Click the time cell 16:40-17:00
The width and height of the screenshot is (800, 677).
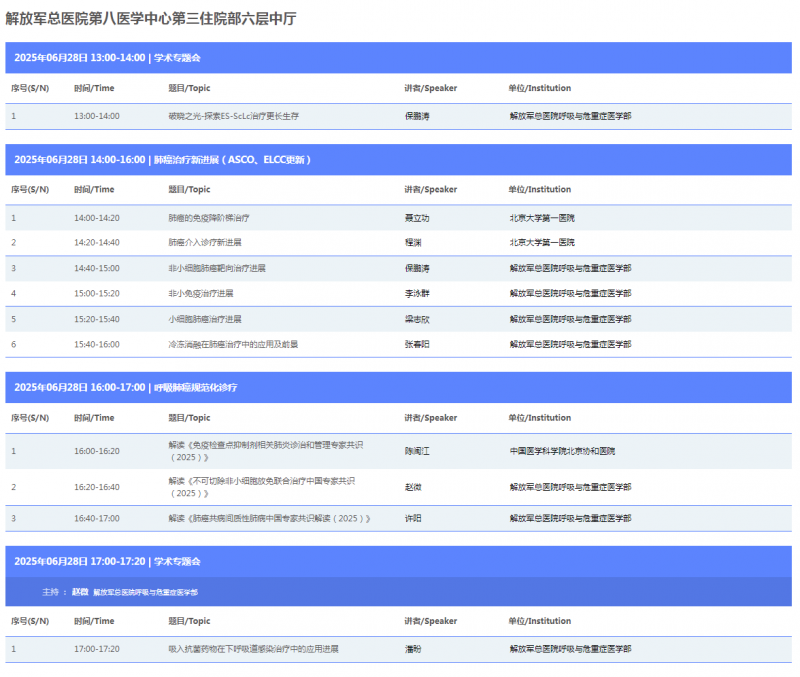click(97, 519)
